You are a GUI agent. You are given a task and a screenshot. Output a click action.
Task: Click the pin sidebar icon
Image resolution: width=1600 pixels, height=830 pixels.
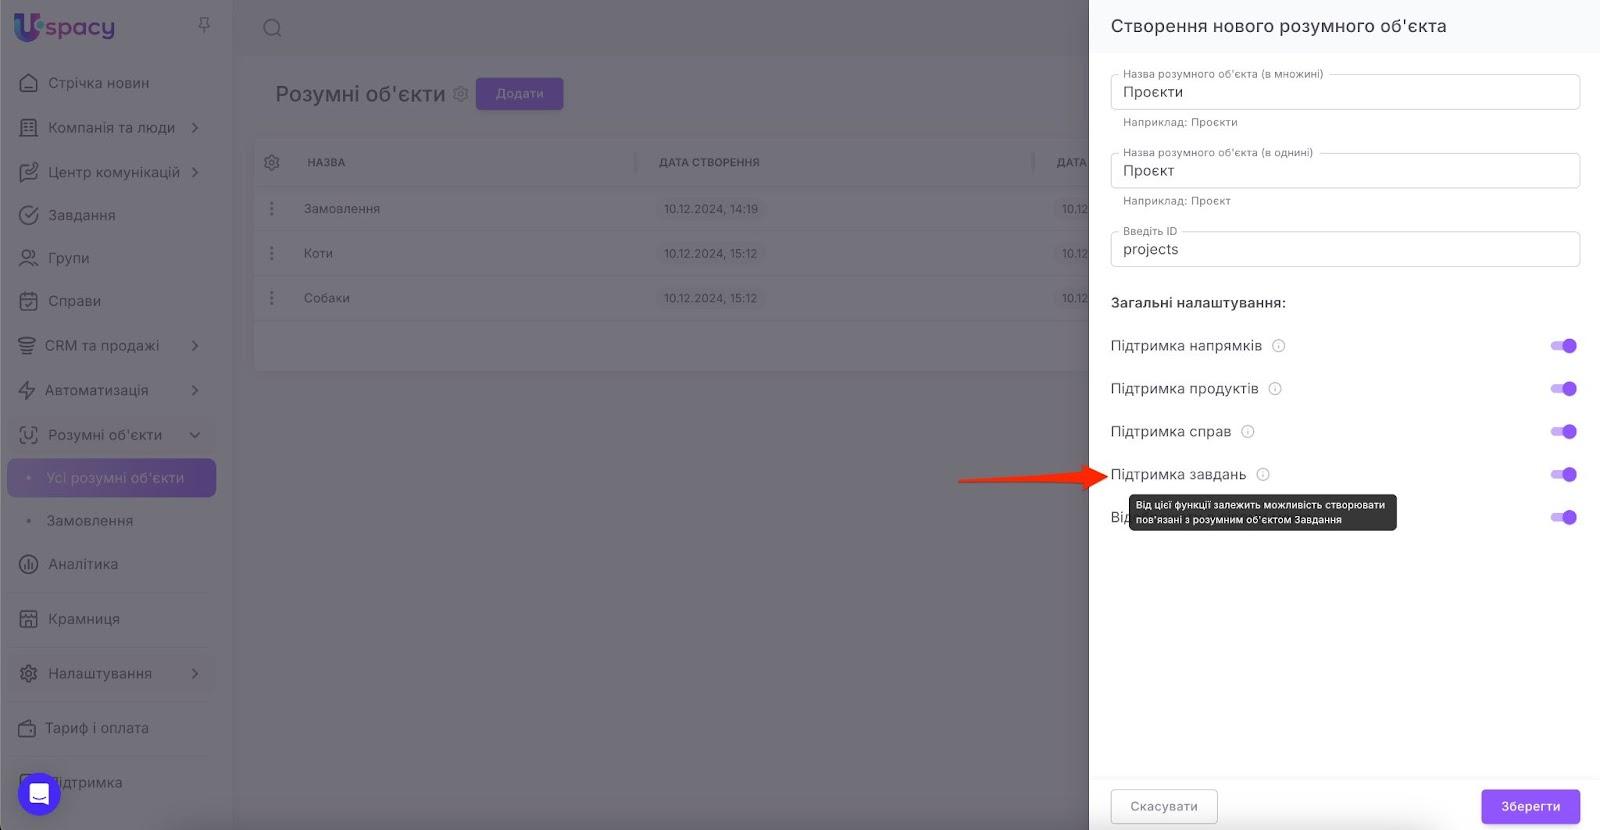point(204,25)
